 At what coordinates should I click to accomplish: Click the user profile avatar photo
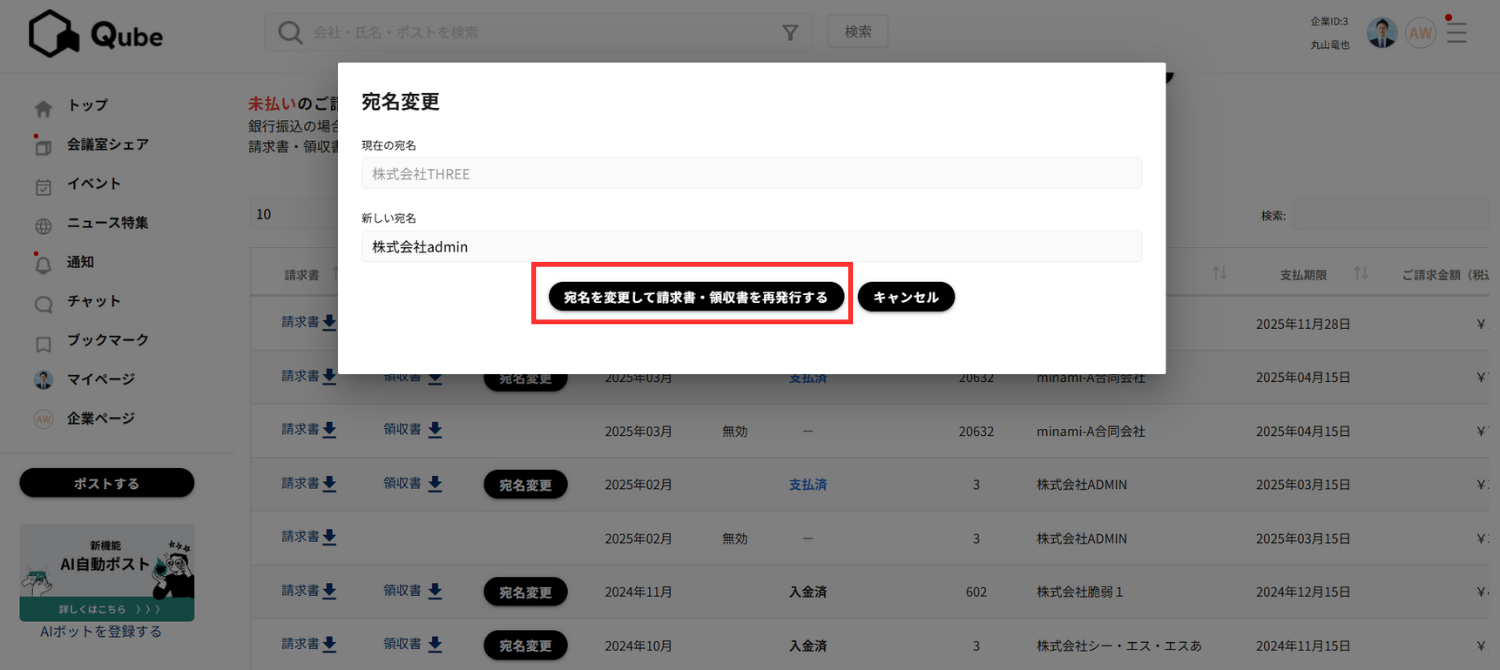pyautogui.click(x=1381, y=33)
